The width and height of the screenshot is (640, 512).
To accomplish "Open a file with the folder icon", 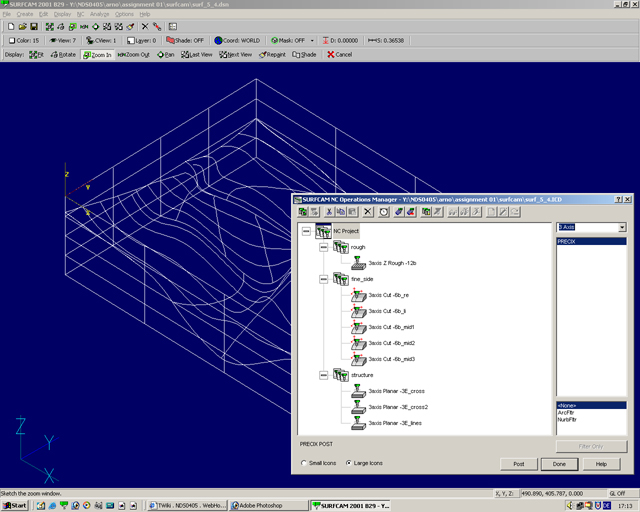I will (22, 27).
